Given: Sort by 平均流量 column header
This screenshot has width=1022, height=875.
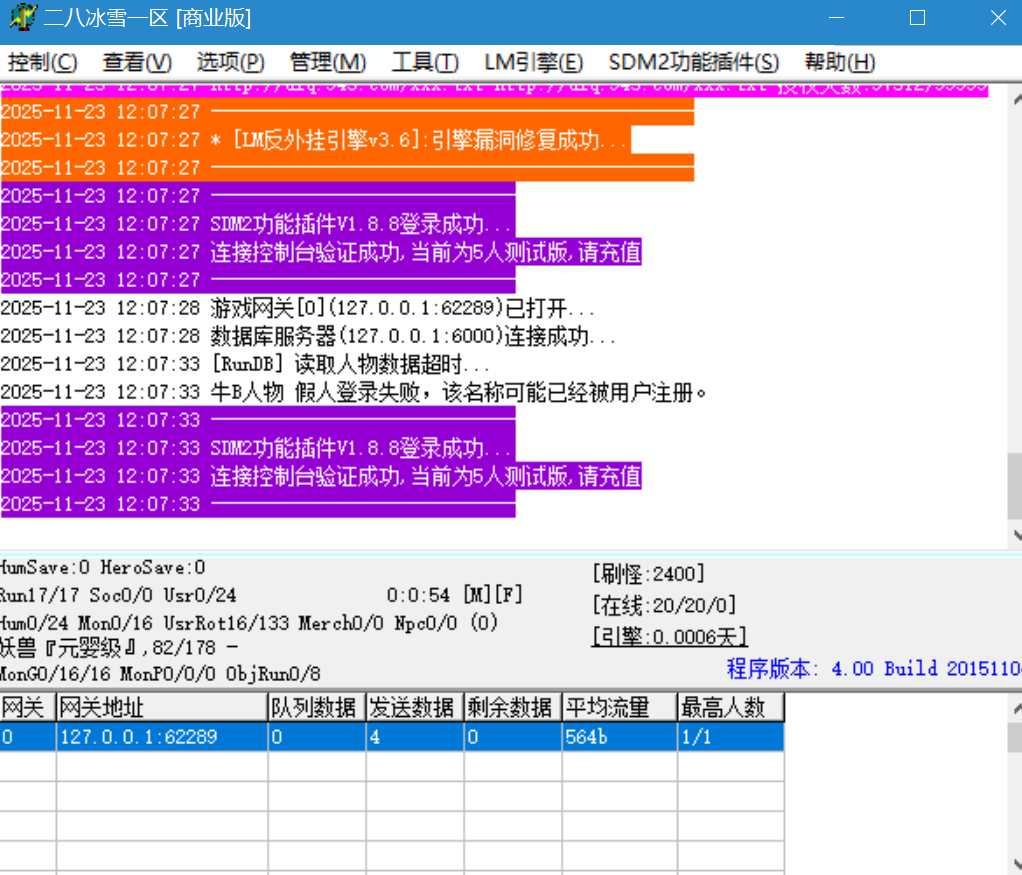Looking at the screenshot, I should (619, 708).
